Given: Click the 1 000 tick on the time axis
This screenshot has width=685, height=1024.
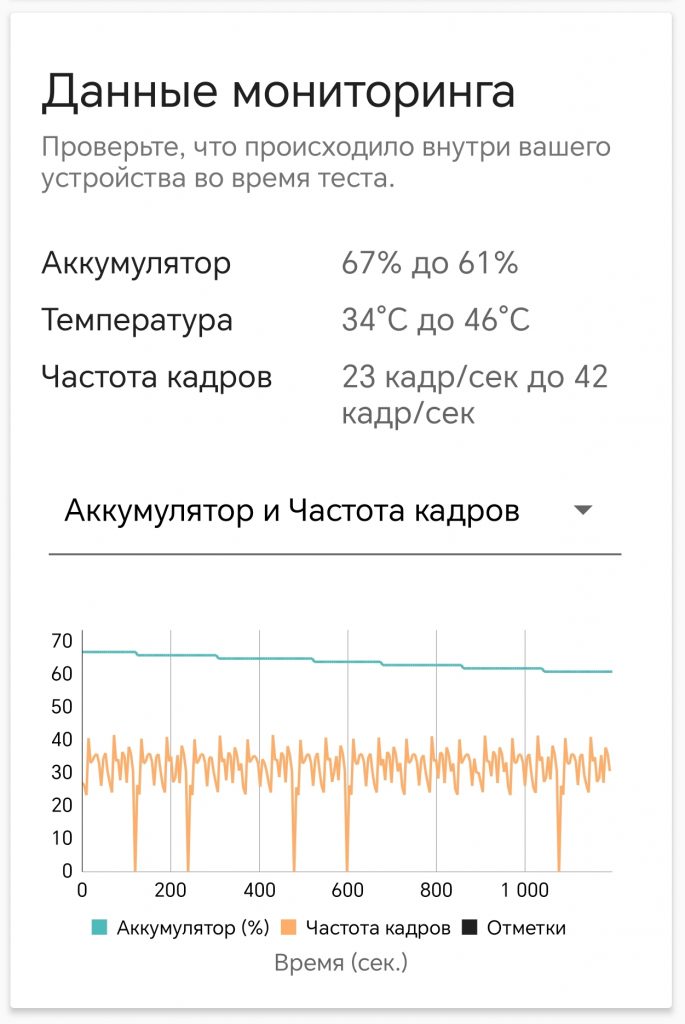Looking at the screenshot, I should [x=525, y=890].
